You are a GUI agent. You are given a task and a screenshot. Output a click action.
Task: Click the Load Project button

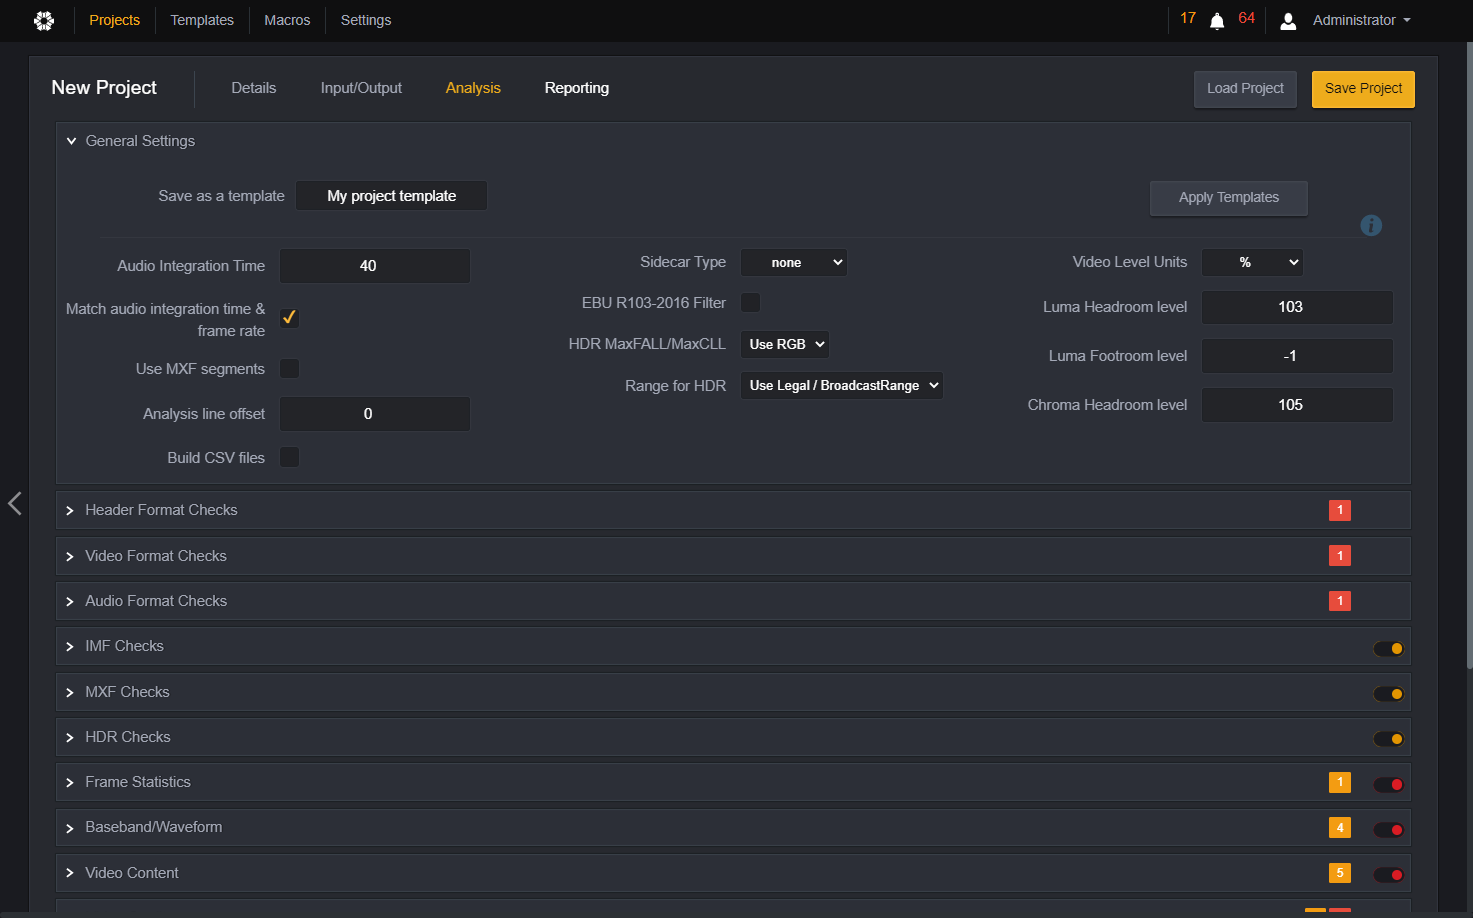coord(1245,89)
